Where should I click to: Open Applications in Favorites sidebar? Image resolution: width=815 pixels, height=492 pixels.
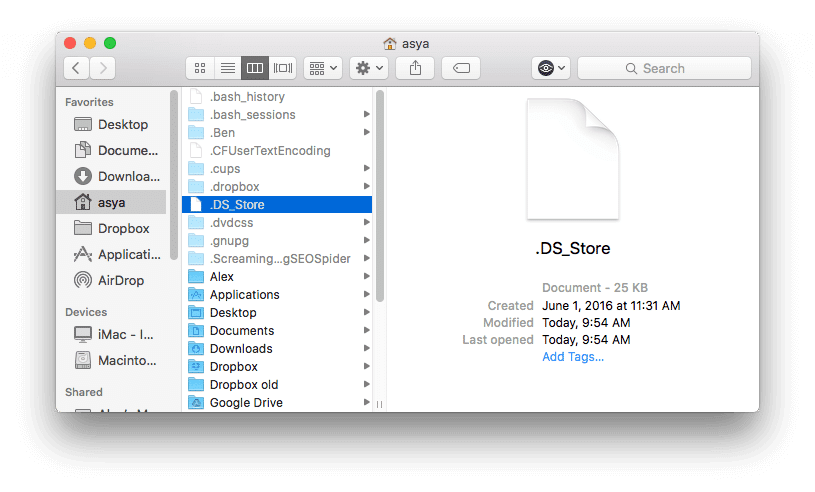(x=111, y=255)
